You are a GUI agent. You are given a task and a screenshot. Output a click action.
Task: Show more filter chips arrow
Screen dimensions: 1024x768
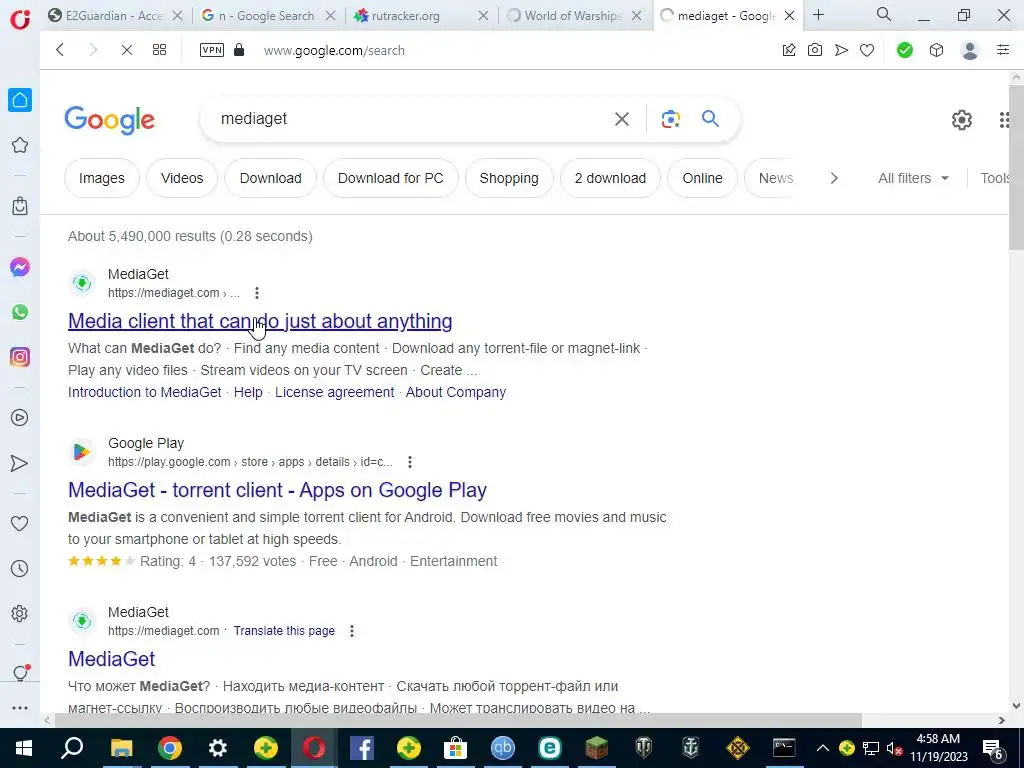(834, 178)
